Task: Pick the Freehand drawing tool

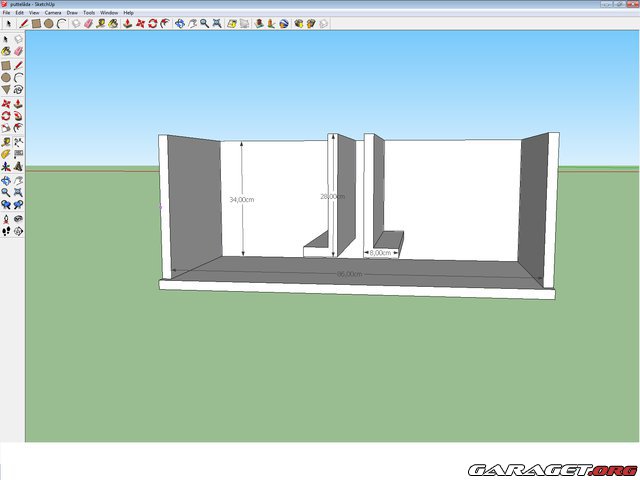Action: (19, 89)
